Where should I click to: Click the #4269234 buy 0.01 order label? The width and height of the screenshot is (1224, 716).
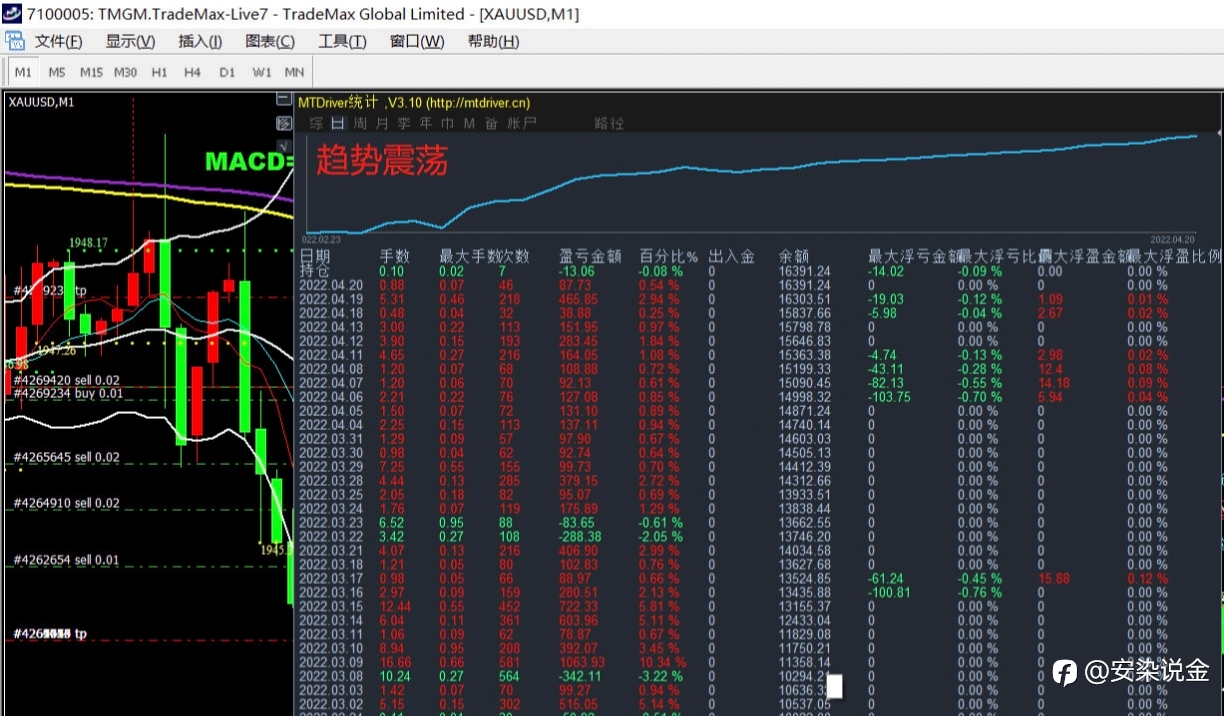pyautogui.click(x=69, y=393)
